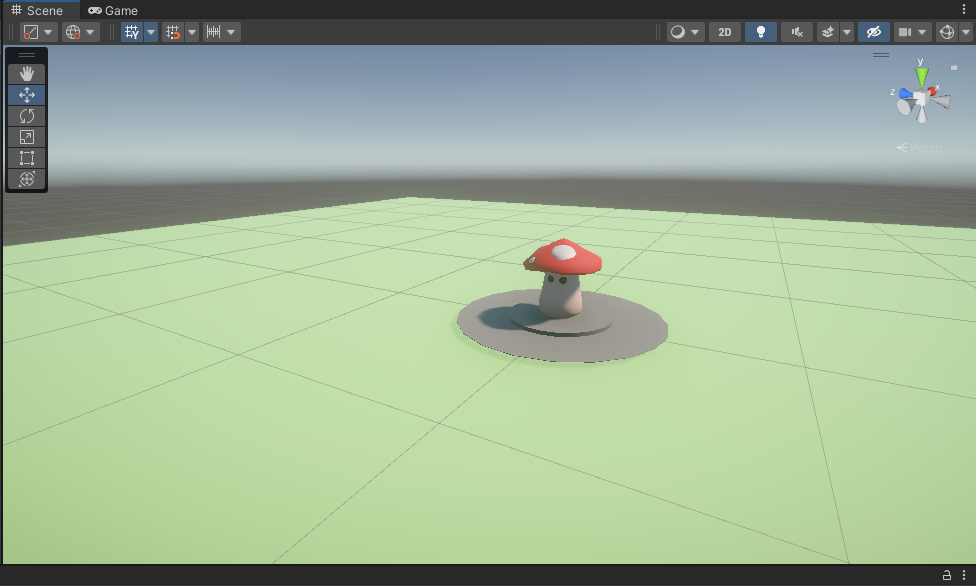
Task: Toggle the Persp projection label
Action: click(919, 148)
